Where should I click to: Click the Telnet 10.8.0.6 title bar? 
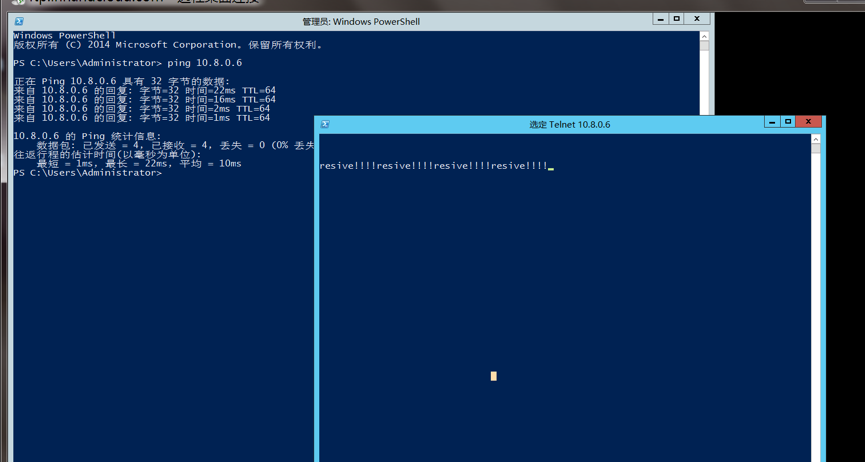point(568,125)
